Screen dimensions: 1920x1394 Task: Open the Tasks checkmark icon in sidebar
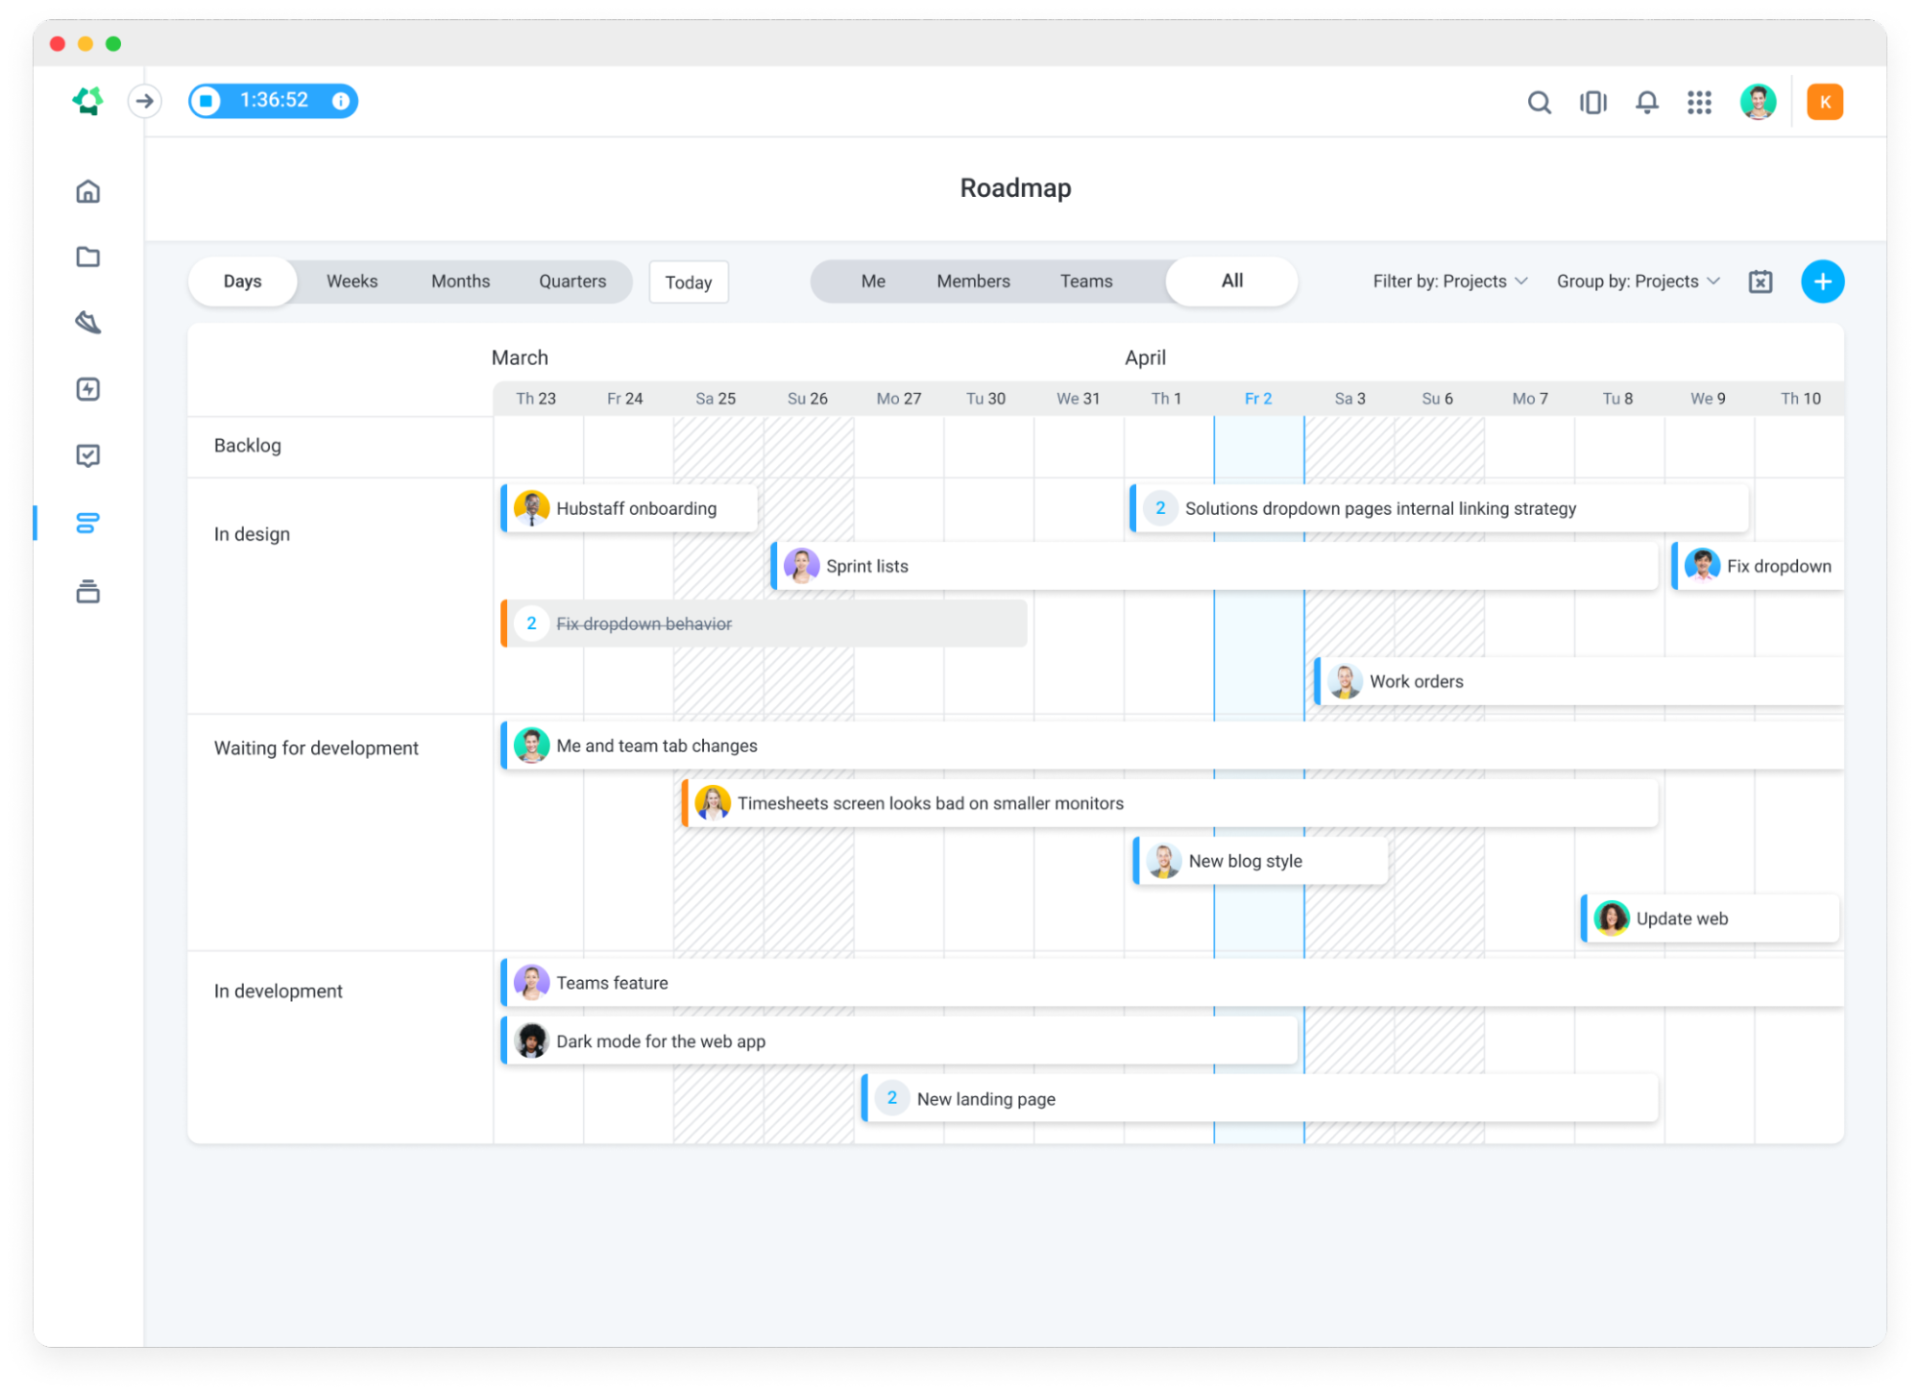[88, 456]
